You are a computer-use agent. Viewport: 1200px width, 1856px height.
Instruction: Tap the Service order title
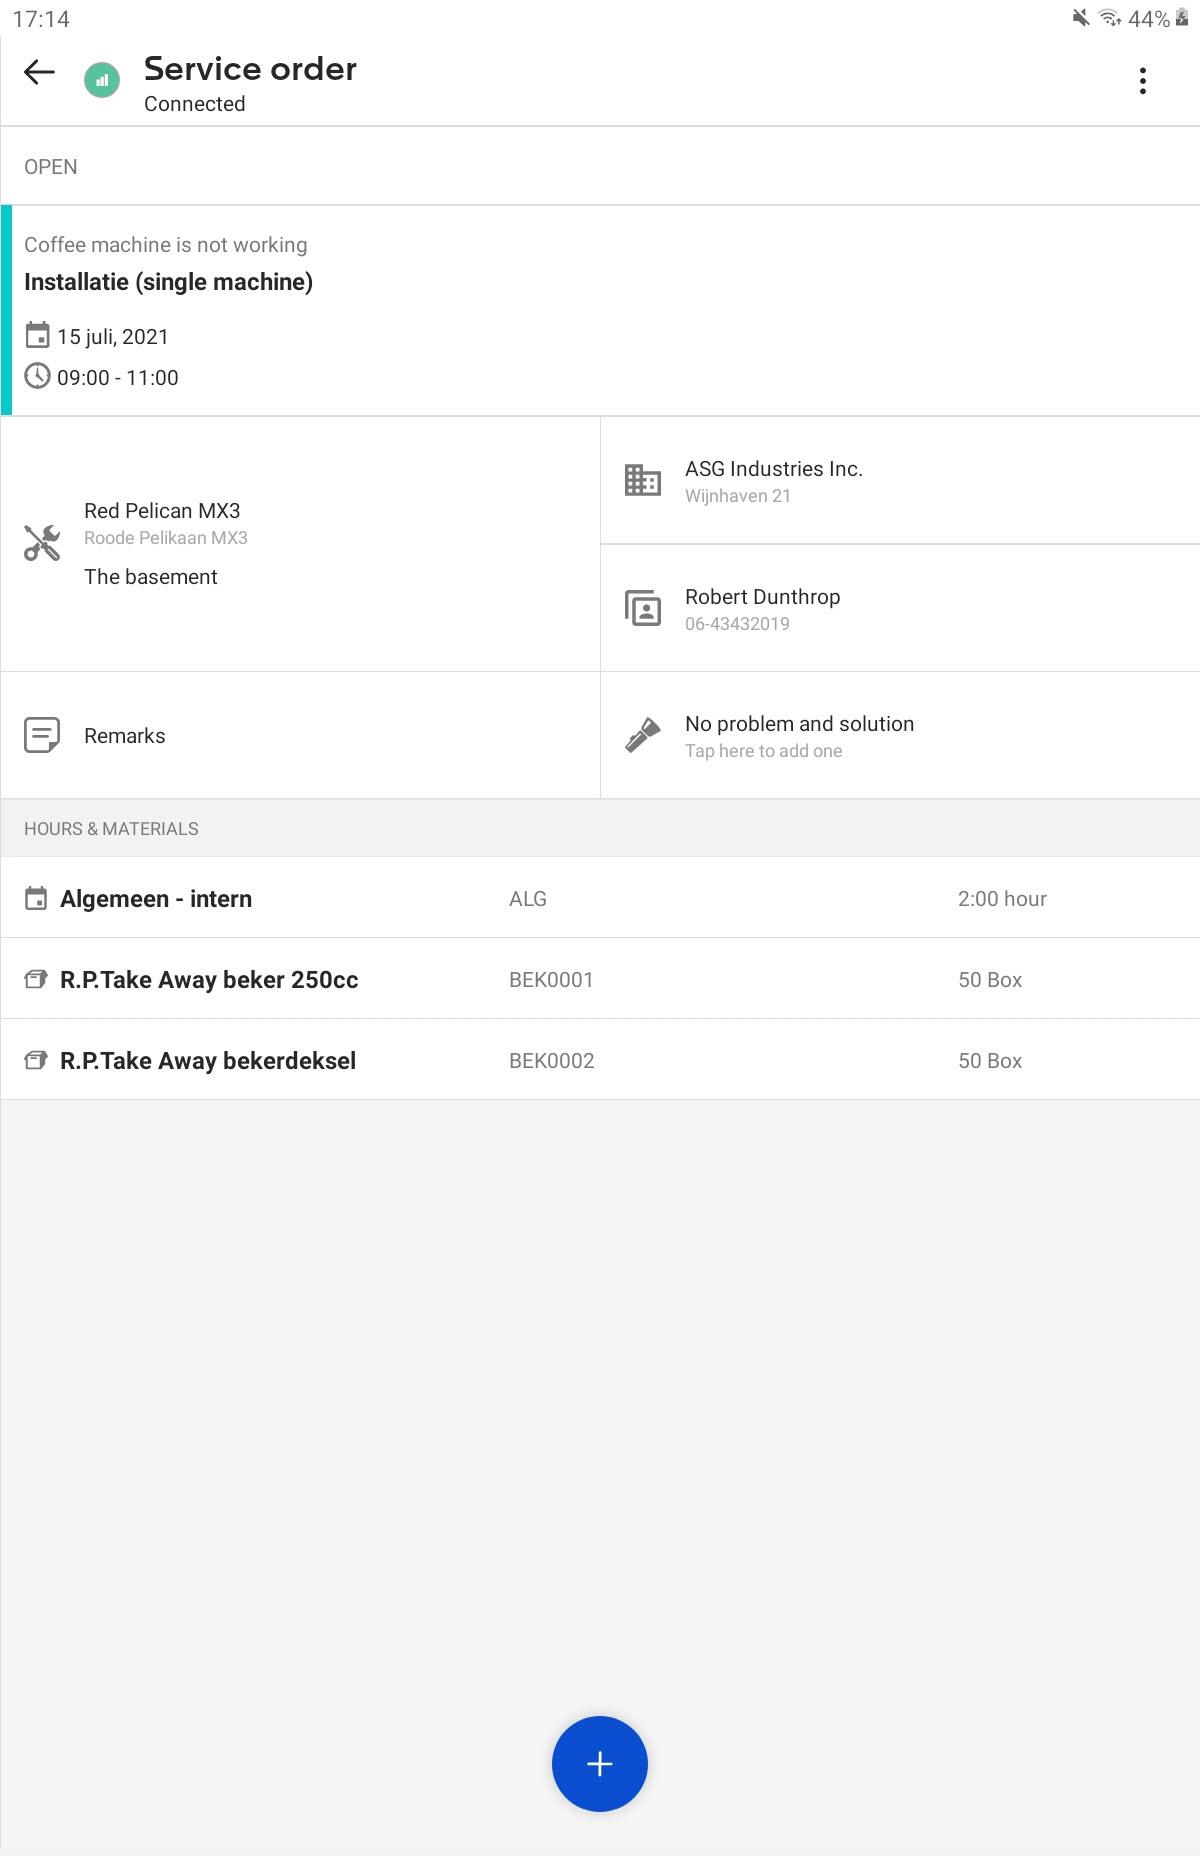coord(250,69)
